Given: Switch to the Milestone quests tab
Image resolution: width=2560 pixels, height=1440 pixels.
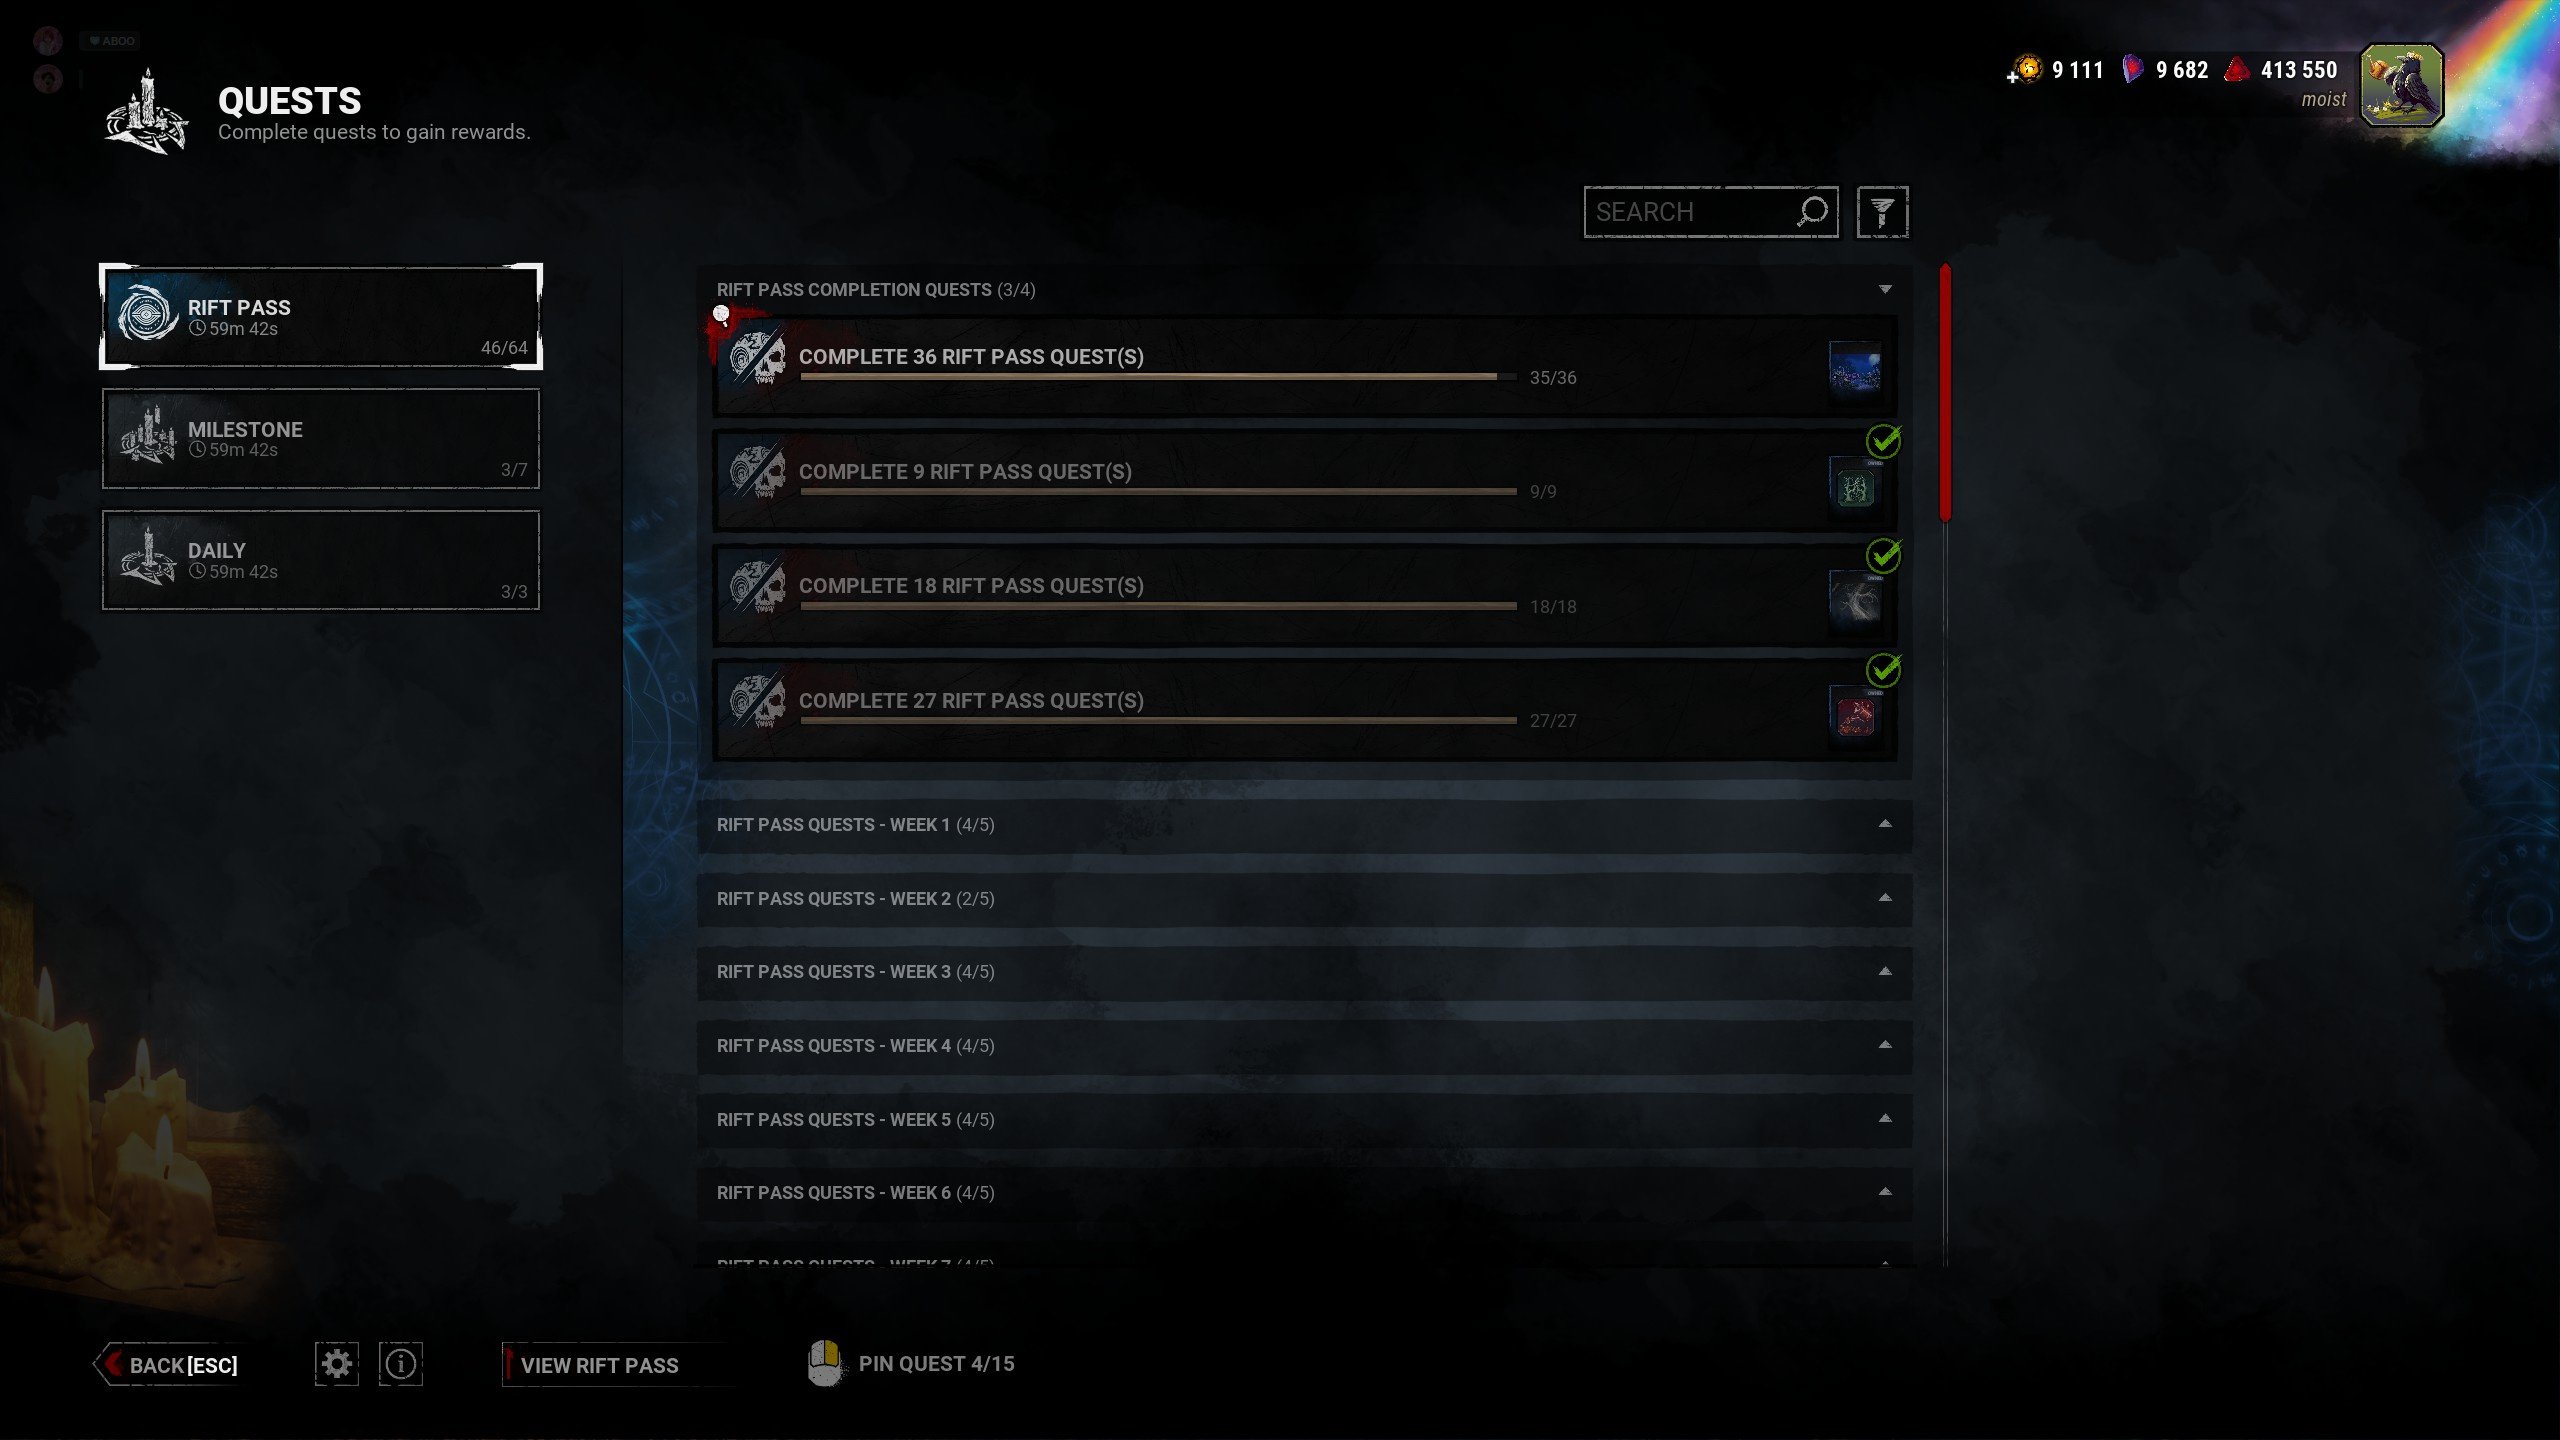Looking at the screenshot, I should tap(321, 439).
